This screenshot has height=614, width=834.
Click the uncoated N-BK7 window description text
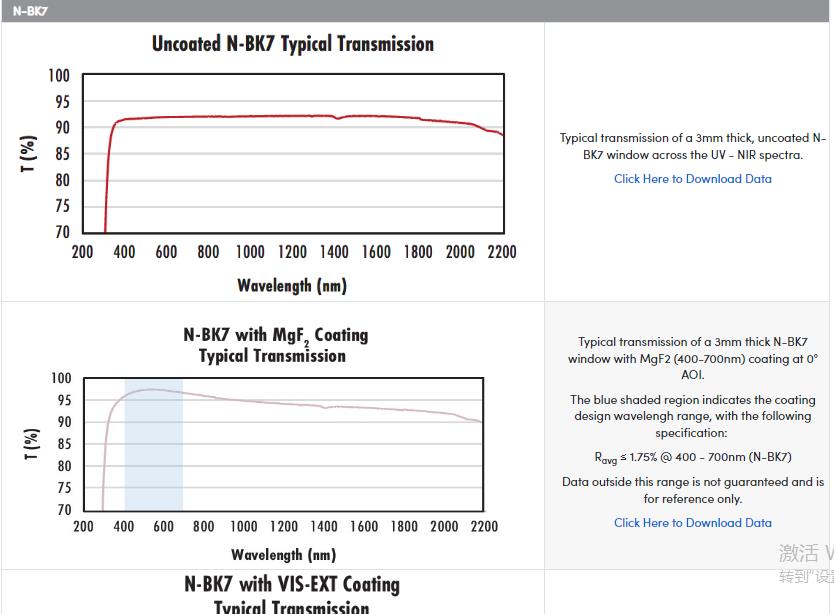click(692, 146)
